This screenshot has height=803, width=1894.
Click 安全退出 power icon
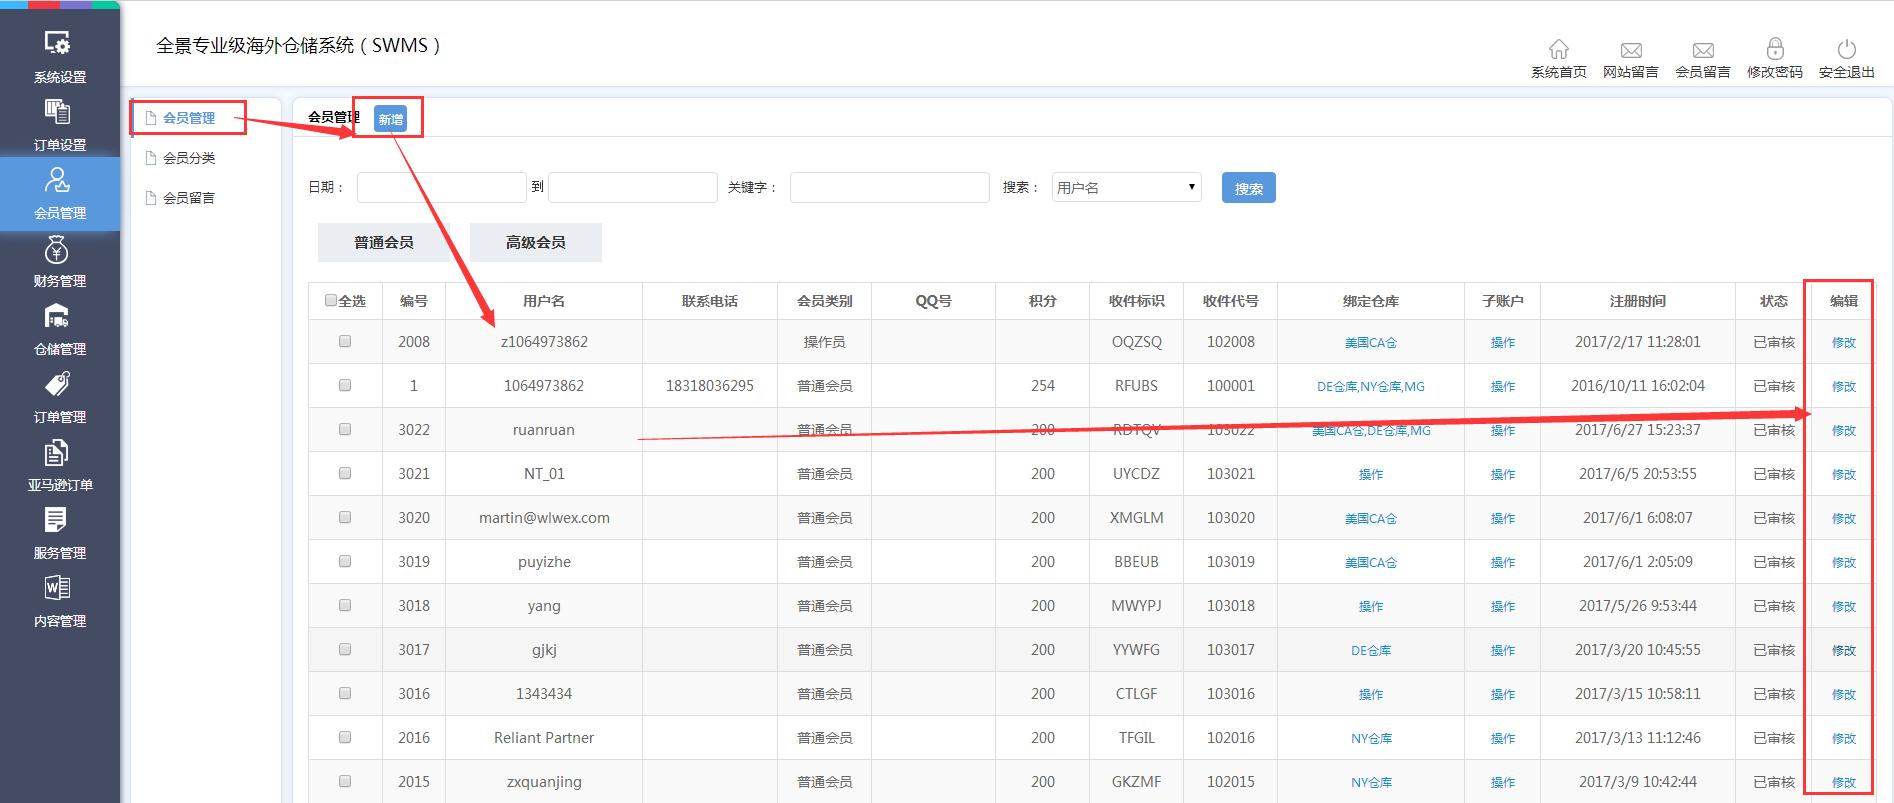pos(1846,50)
